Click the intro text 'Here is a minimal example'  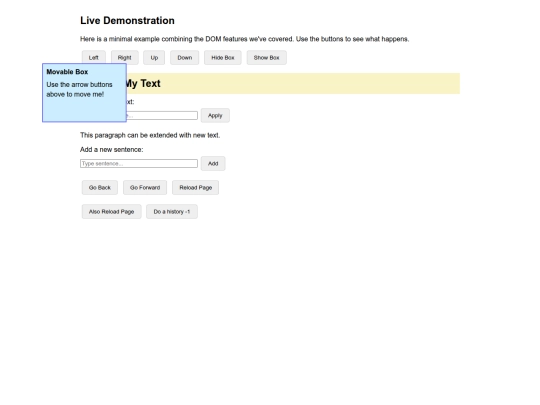pyautogui.click(x=245, y=39)
